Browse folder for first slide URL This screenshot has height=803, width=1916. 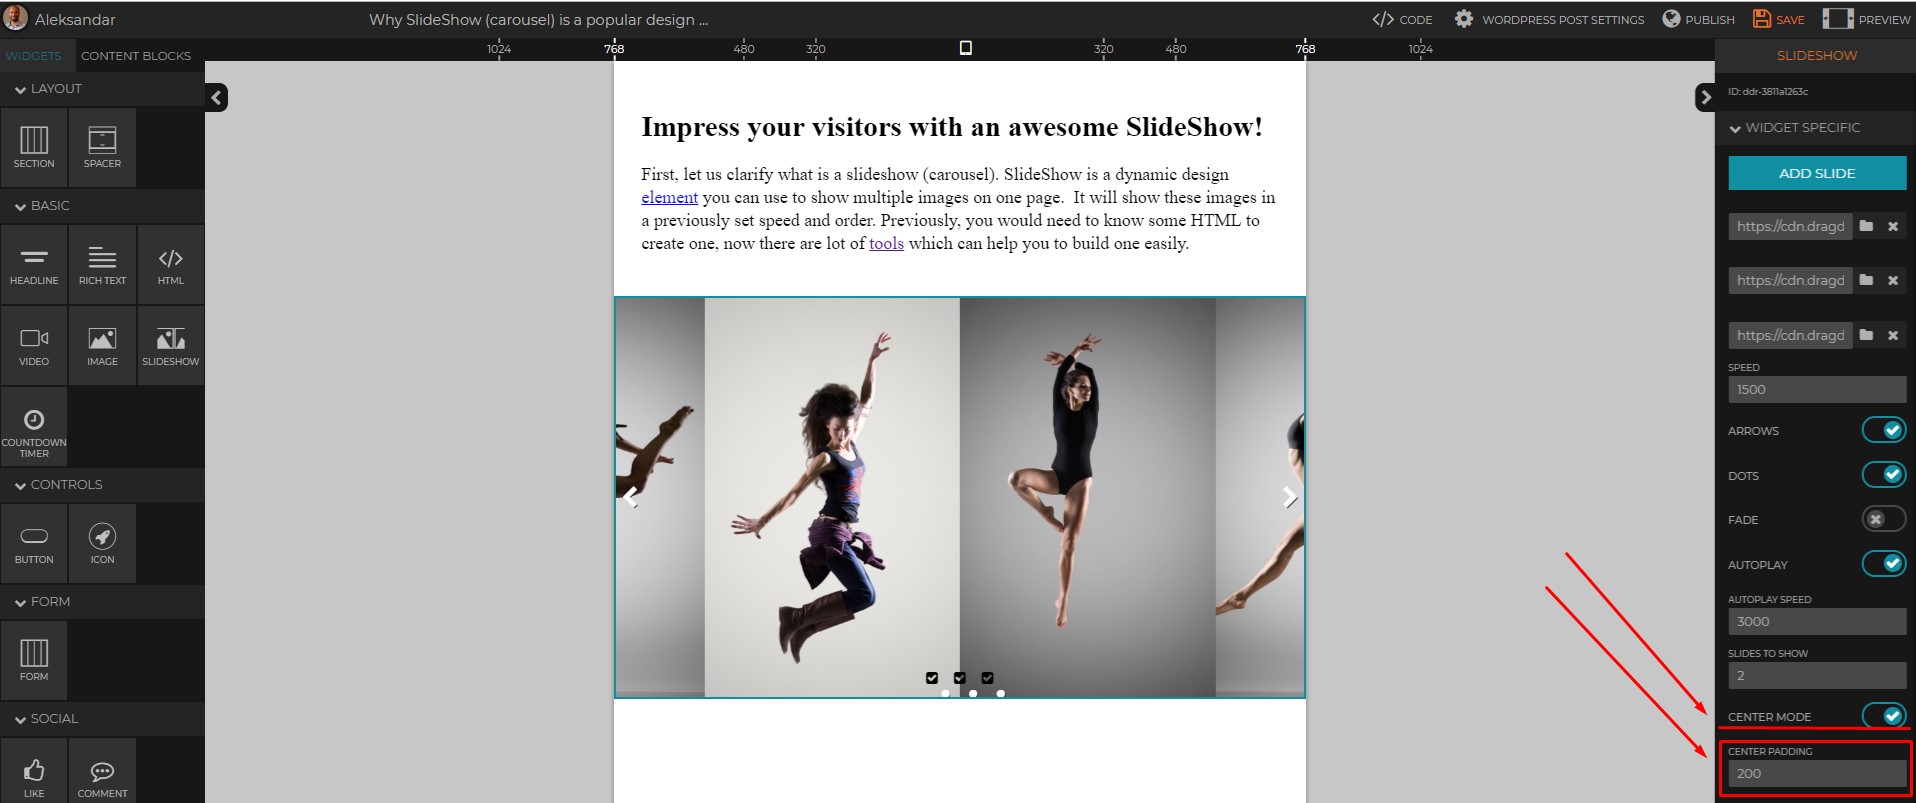click(1866, 226)
